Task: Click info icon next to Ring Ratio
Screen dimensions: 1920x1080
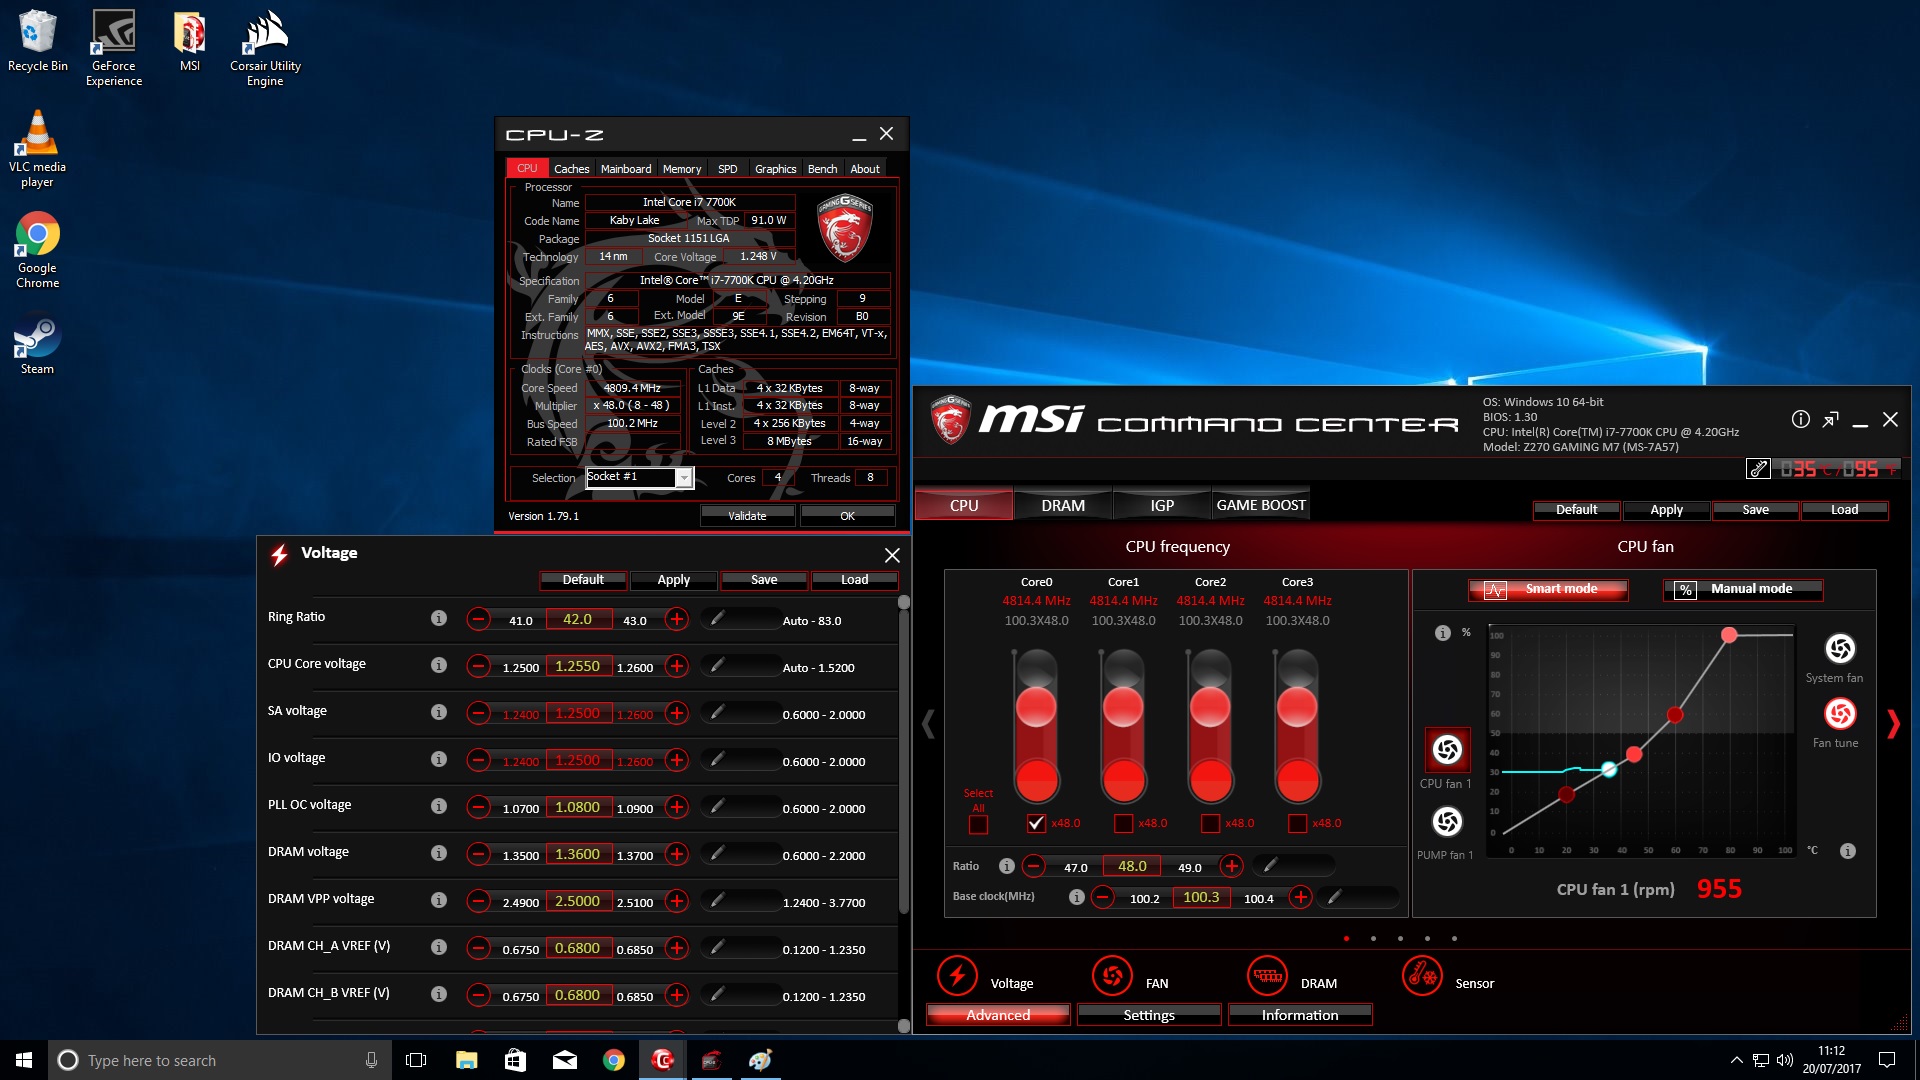Action: coord(438,618)
